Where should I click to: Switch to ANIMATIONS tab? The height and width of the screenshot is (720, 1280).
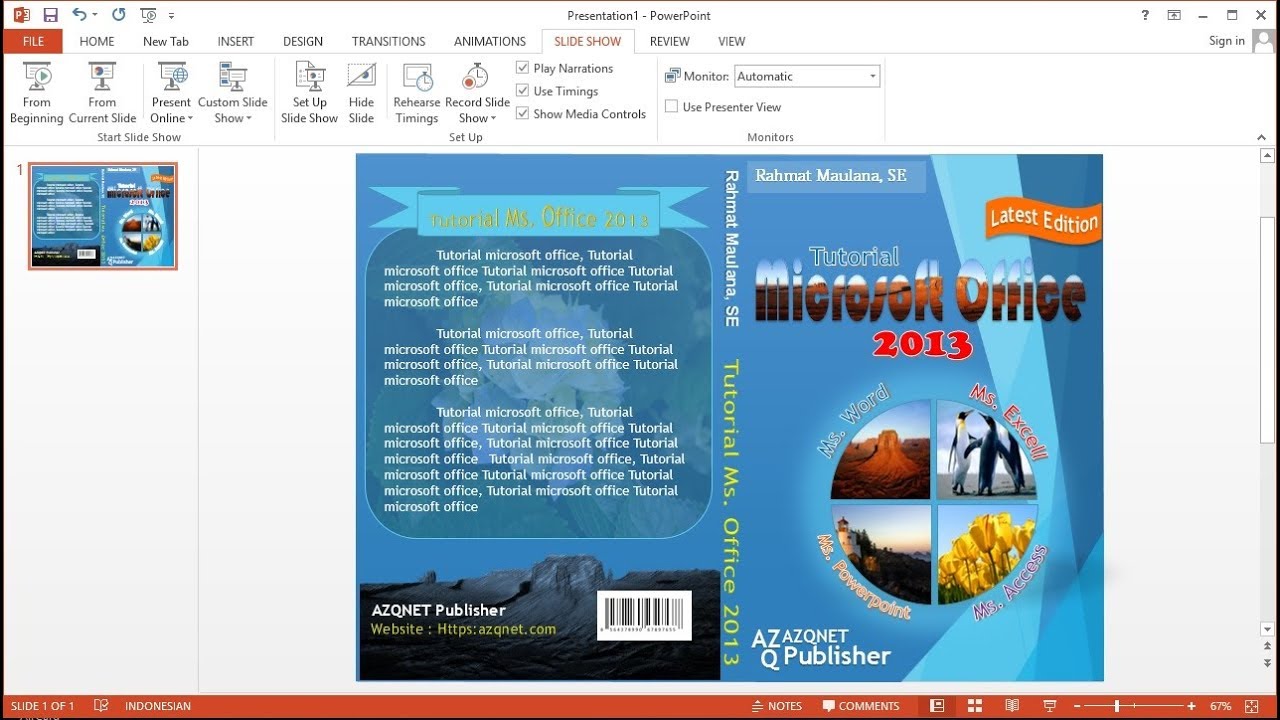tap(490, 41)
